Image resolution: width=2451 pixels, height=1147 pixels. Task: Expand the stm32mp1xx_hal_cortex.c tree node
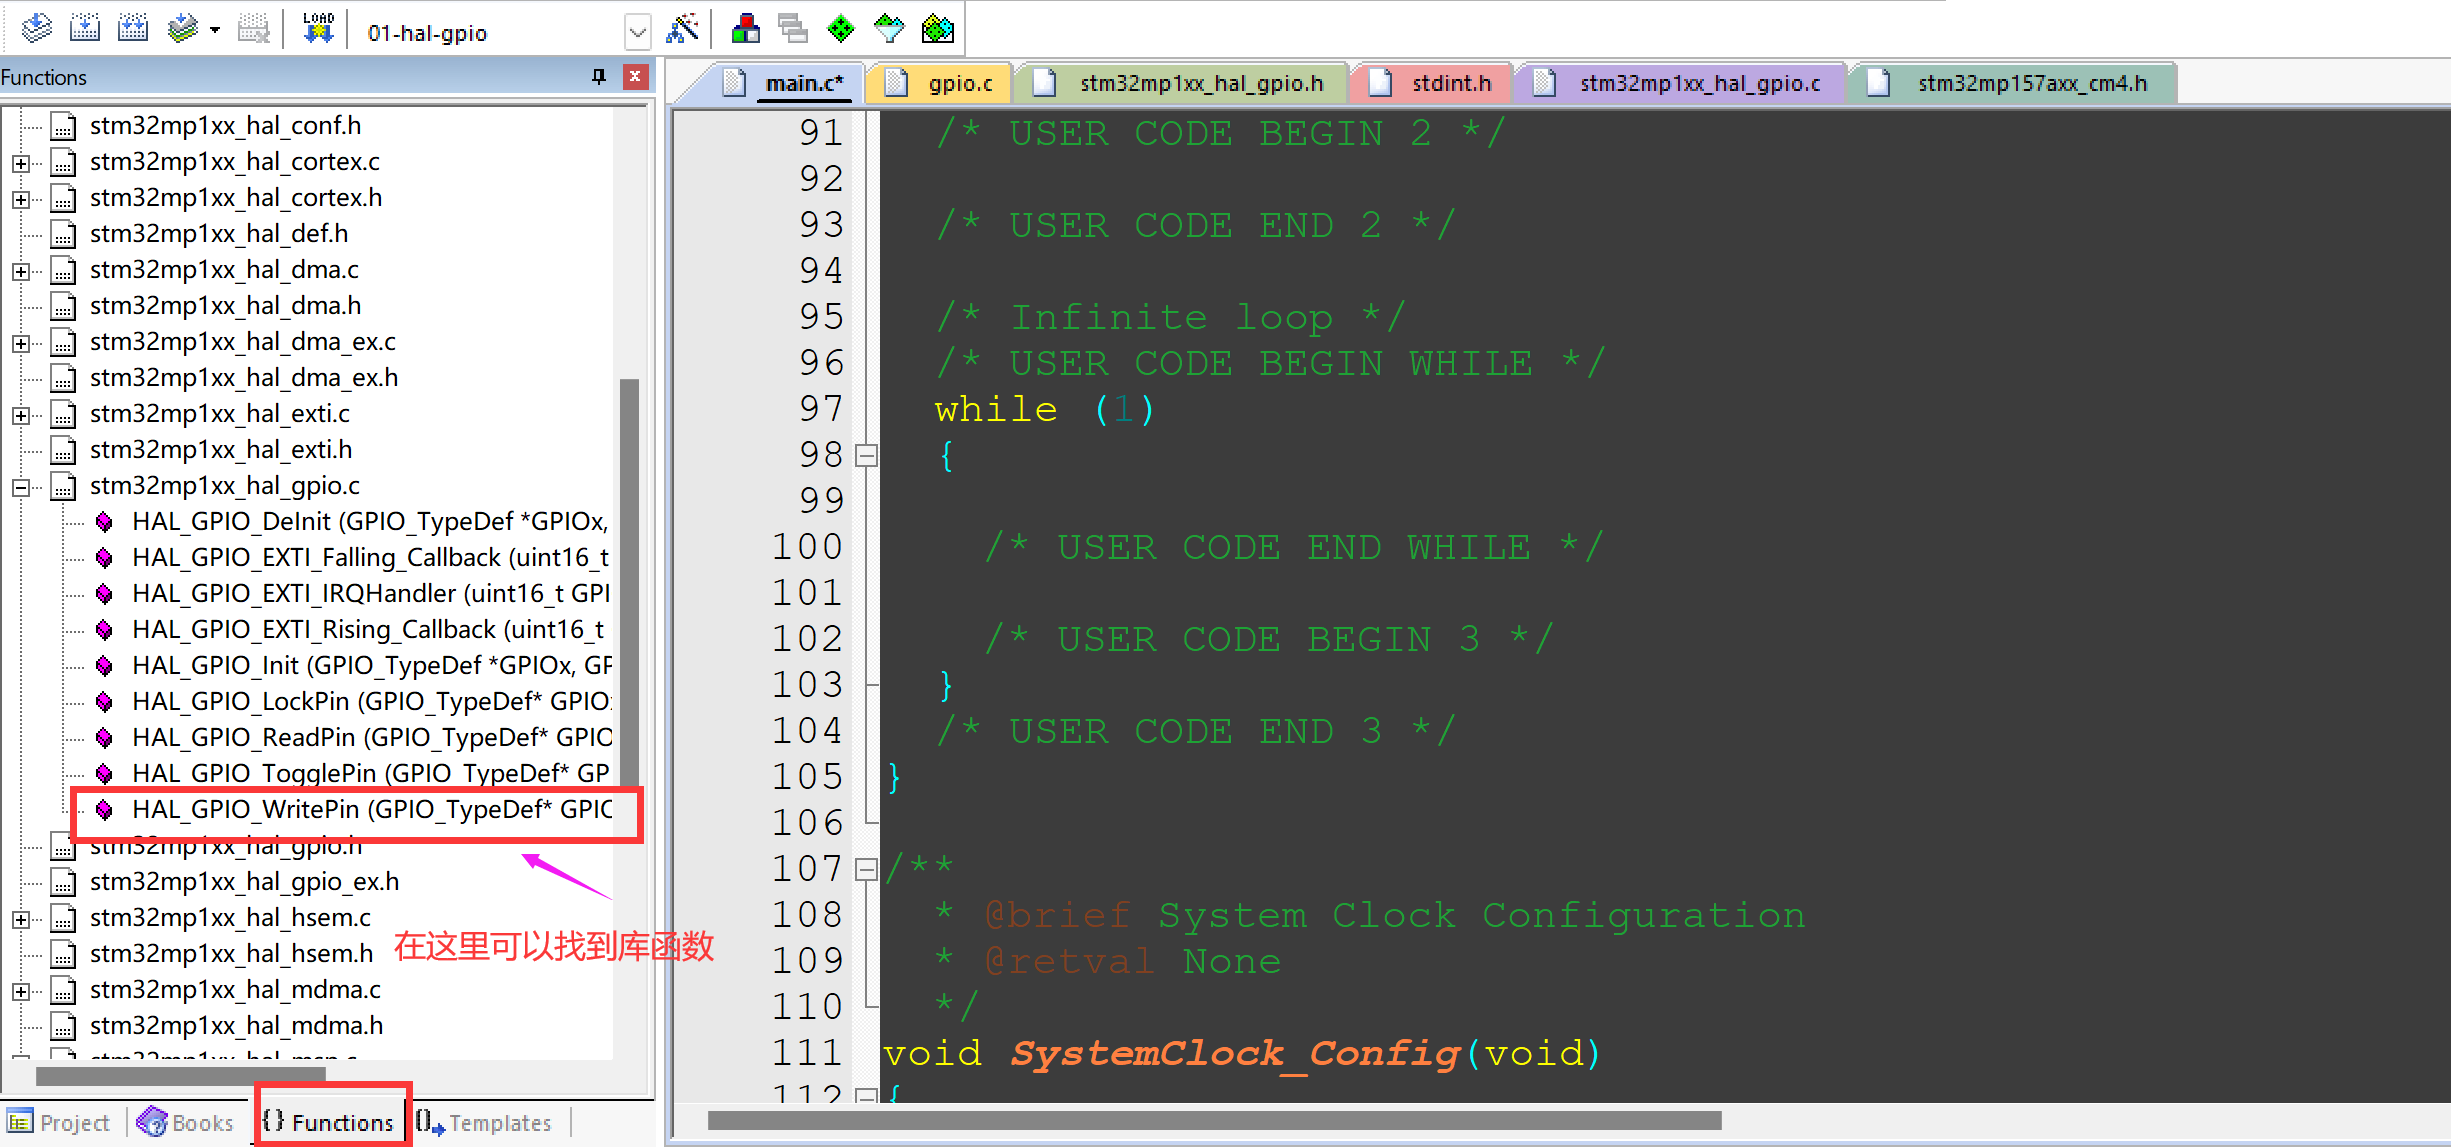[x=20, y=163]
